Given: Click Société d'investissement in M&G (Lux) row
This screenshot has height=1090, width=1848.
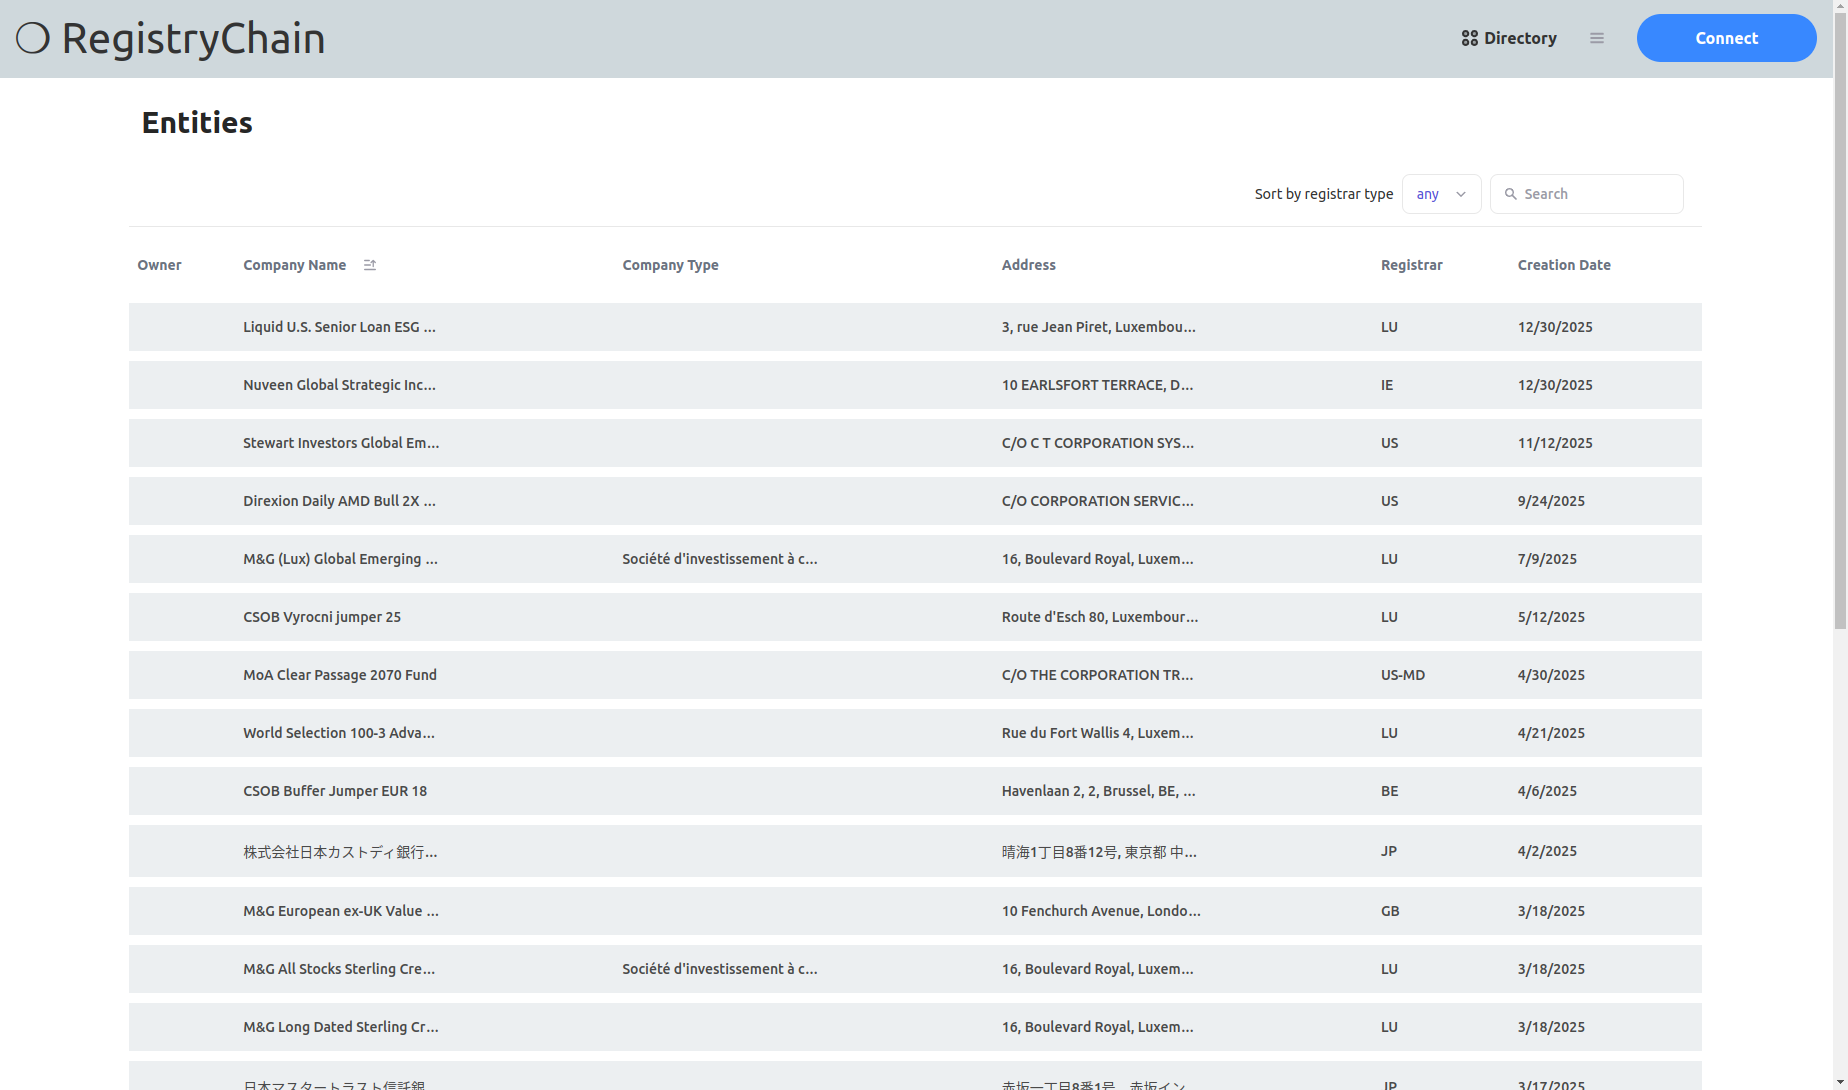Looking at the screenshot, I should pos(720,559).
